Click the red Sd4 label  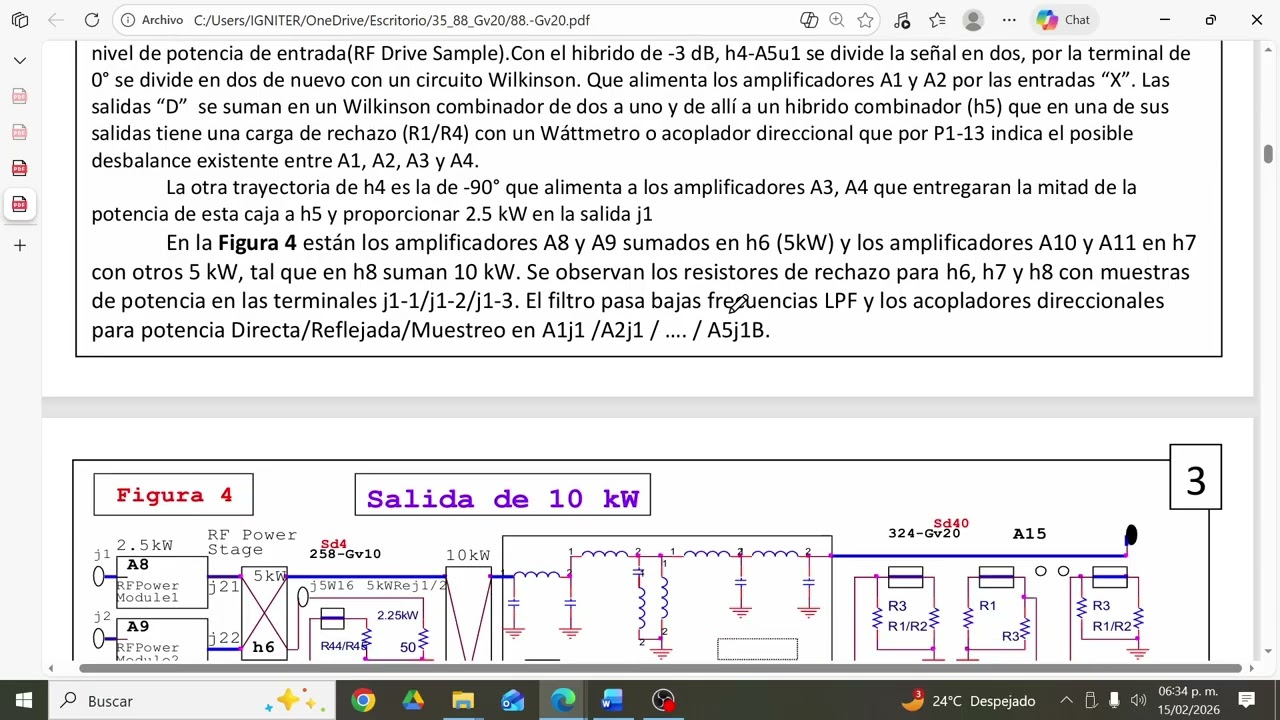(x=334, y=544)
